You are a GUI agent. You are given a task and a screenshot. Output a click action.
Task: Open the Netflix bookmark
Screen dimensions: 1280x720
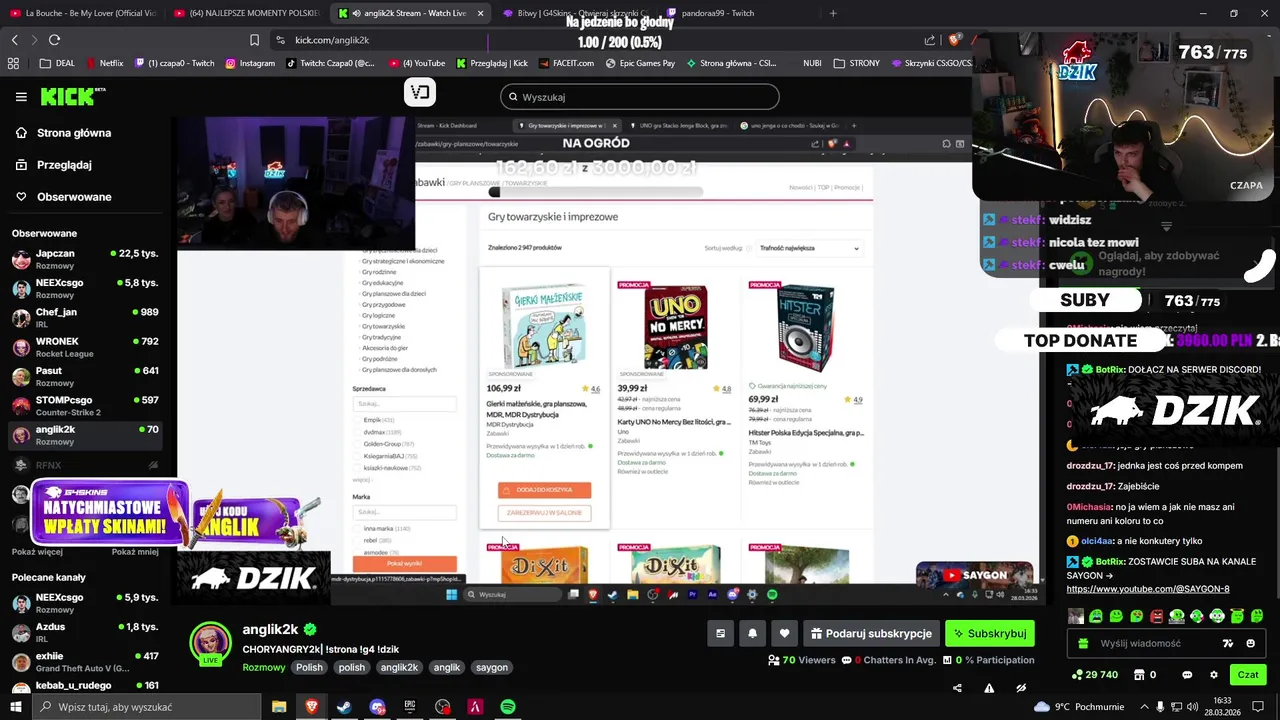coord(105,63)
